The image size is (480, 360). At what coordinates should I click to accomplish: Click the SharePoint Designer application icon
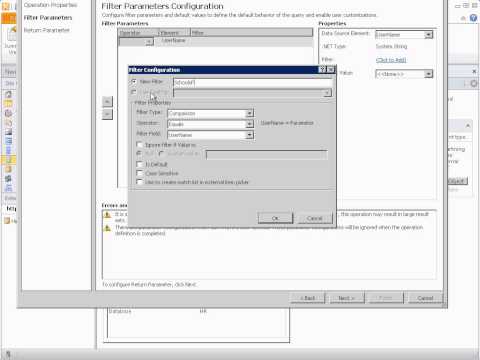(x=6, y=5)
